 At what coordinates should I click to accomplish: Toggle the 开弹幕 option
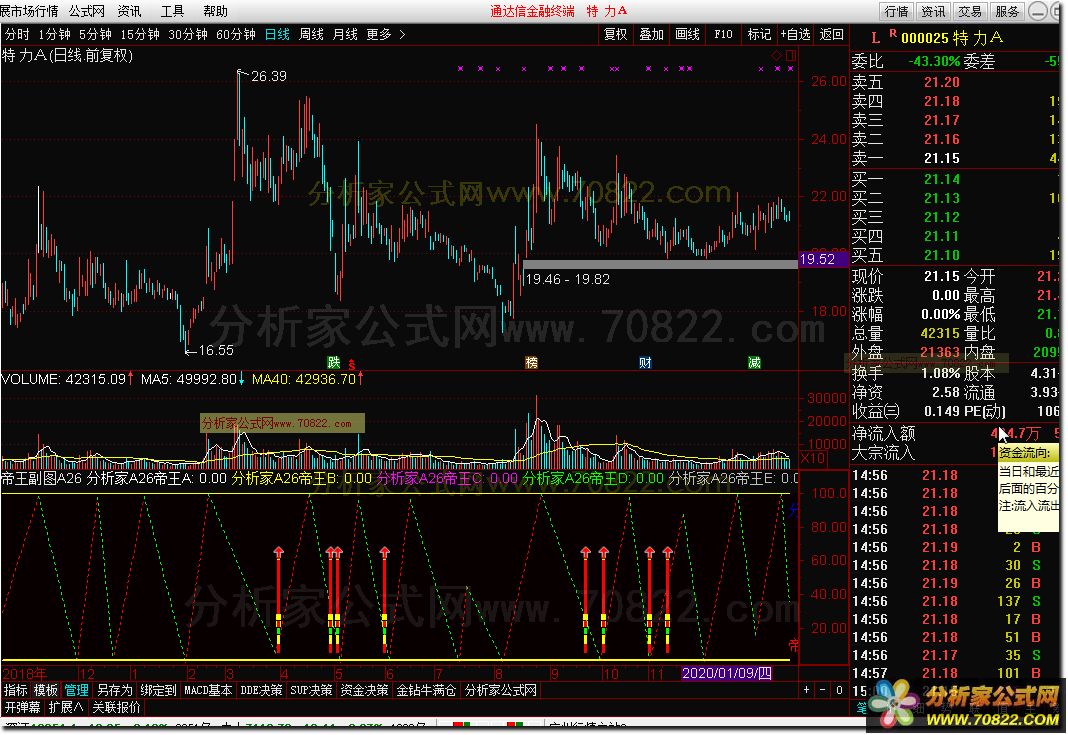click(x=22, y=707)
